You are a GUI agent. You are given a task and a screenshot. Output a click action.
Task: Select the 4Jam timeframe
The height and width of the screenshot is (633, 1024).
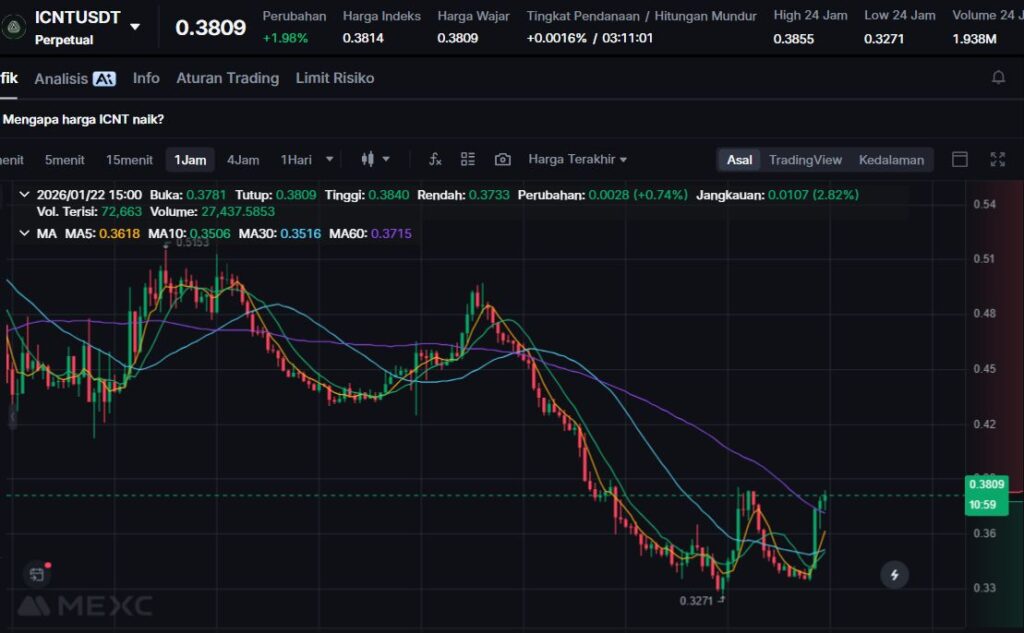click(243, 160)
